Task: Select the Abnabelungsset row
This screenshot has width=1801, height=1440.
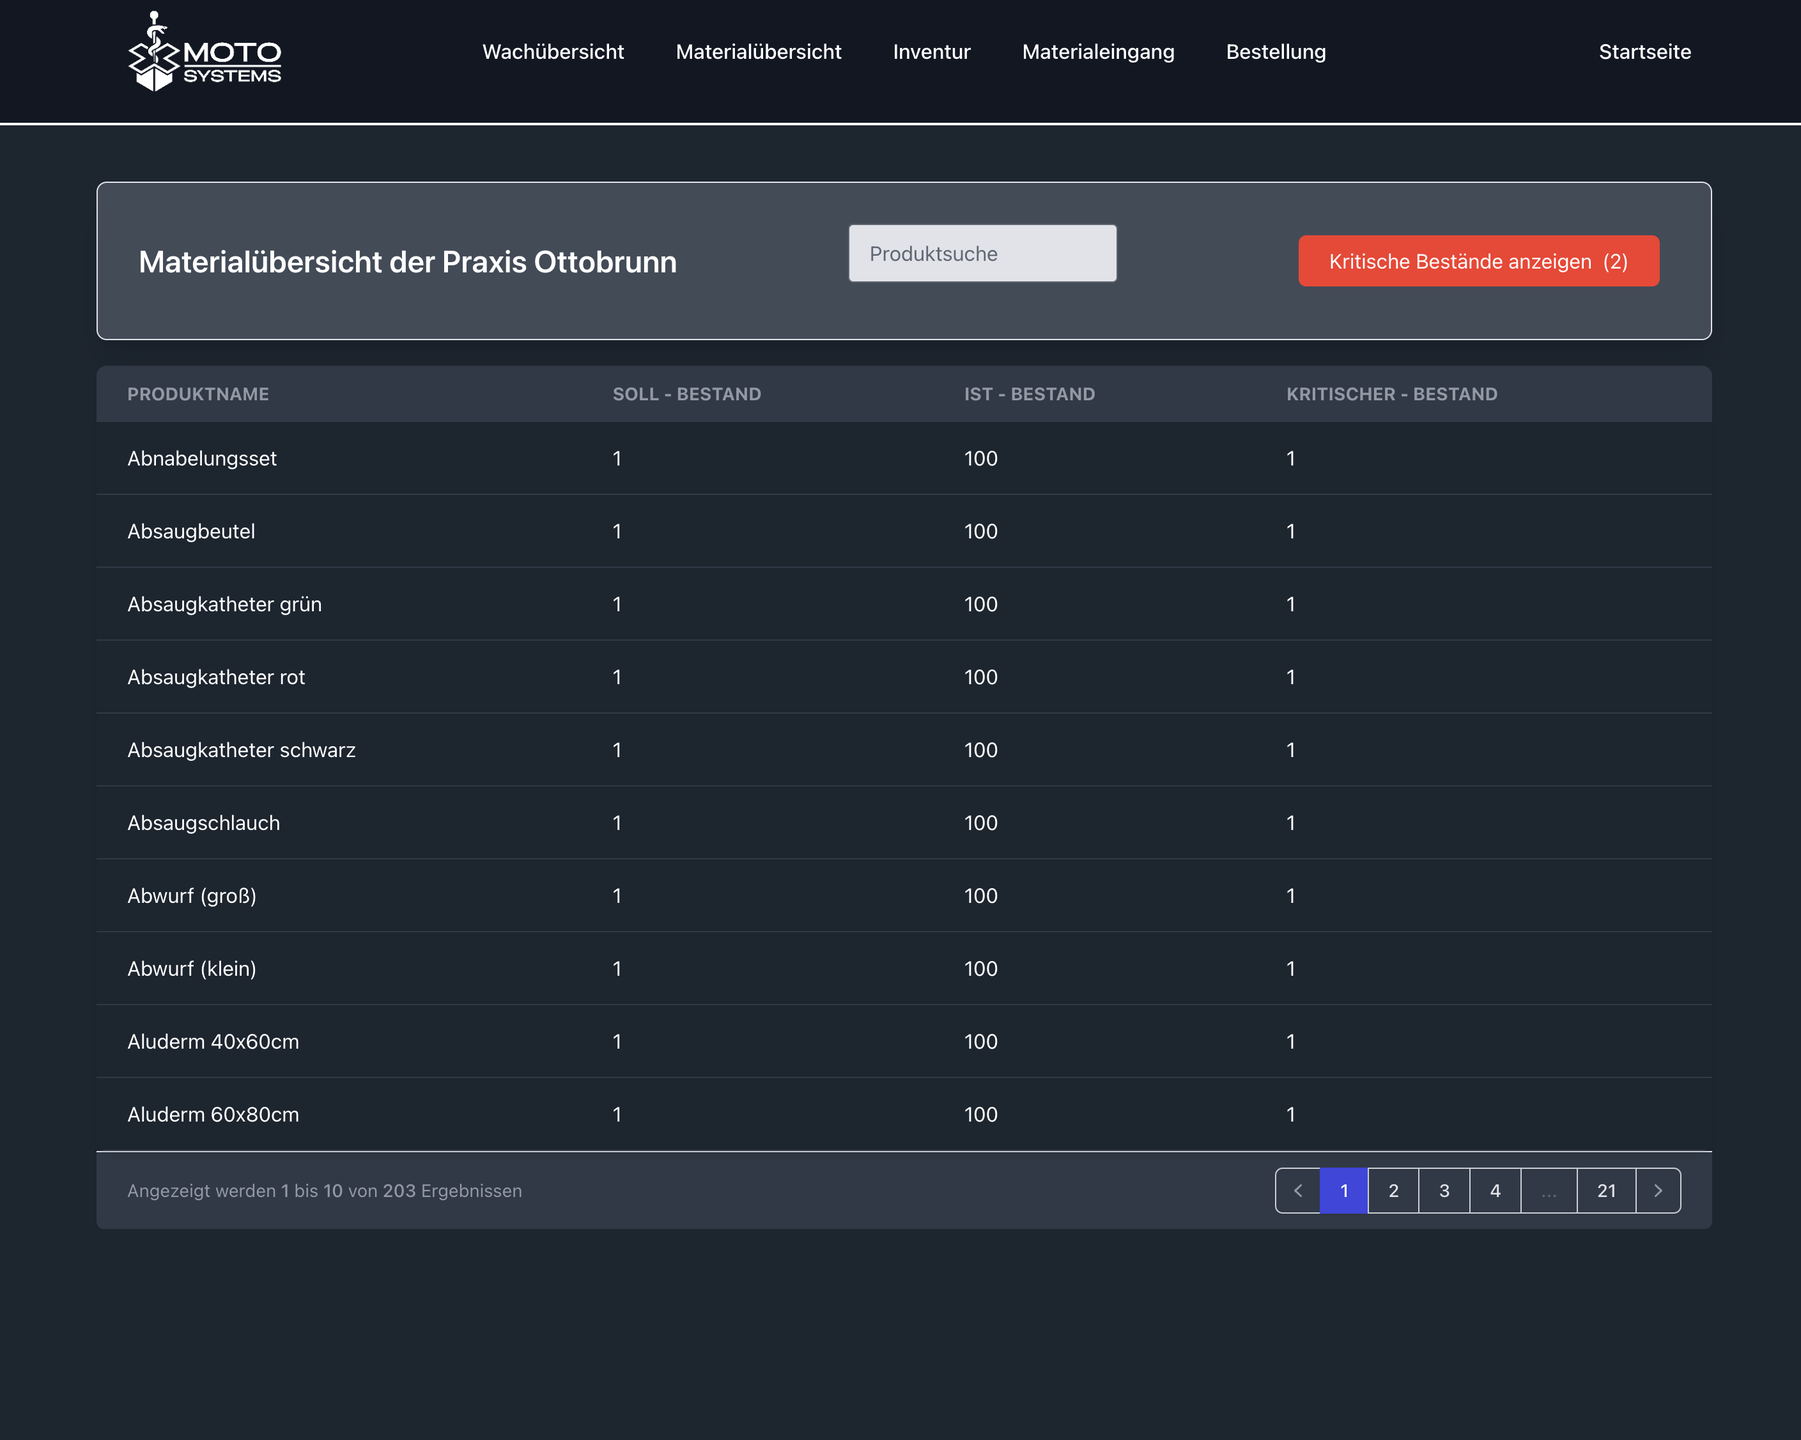Action: (x=202, y=458)
